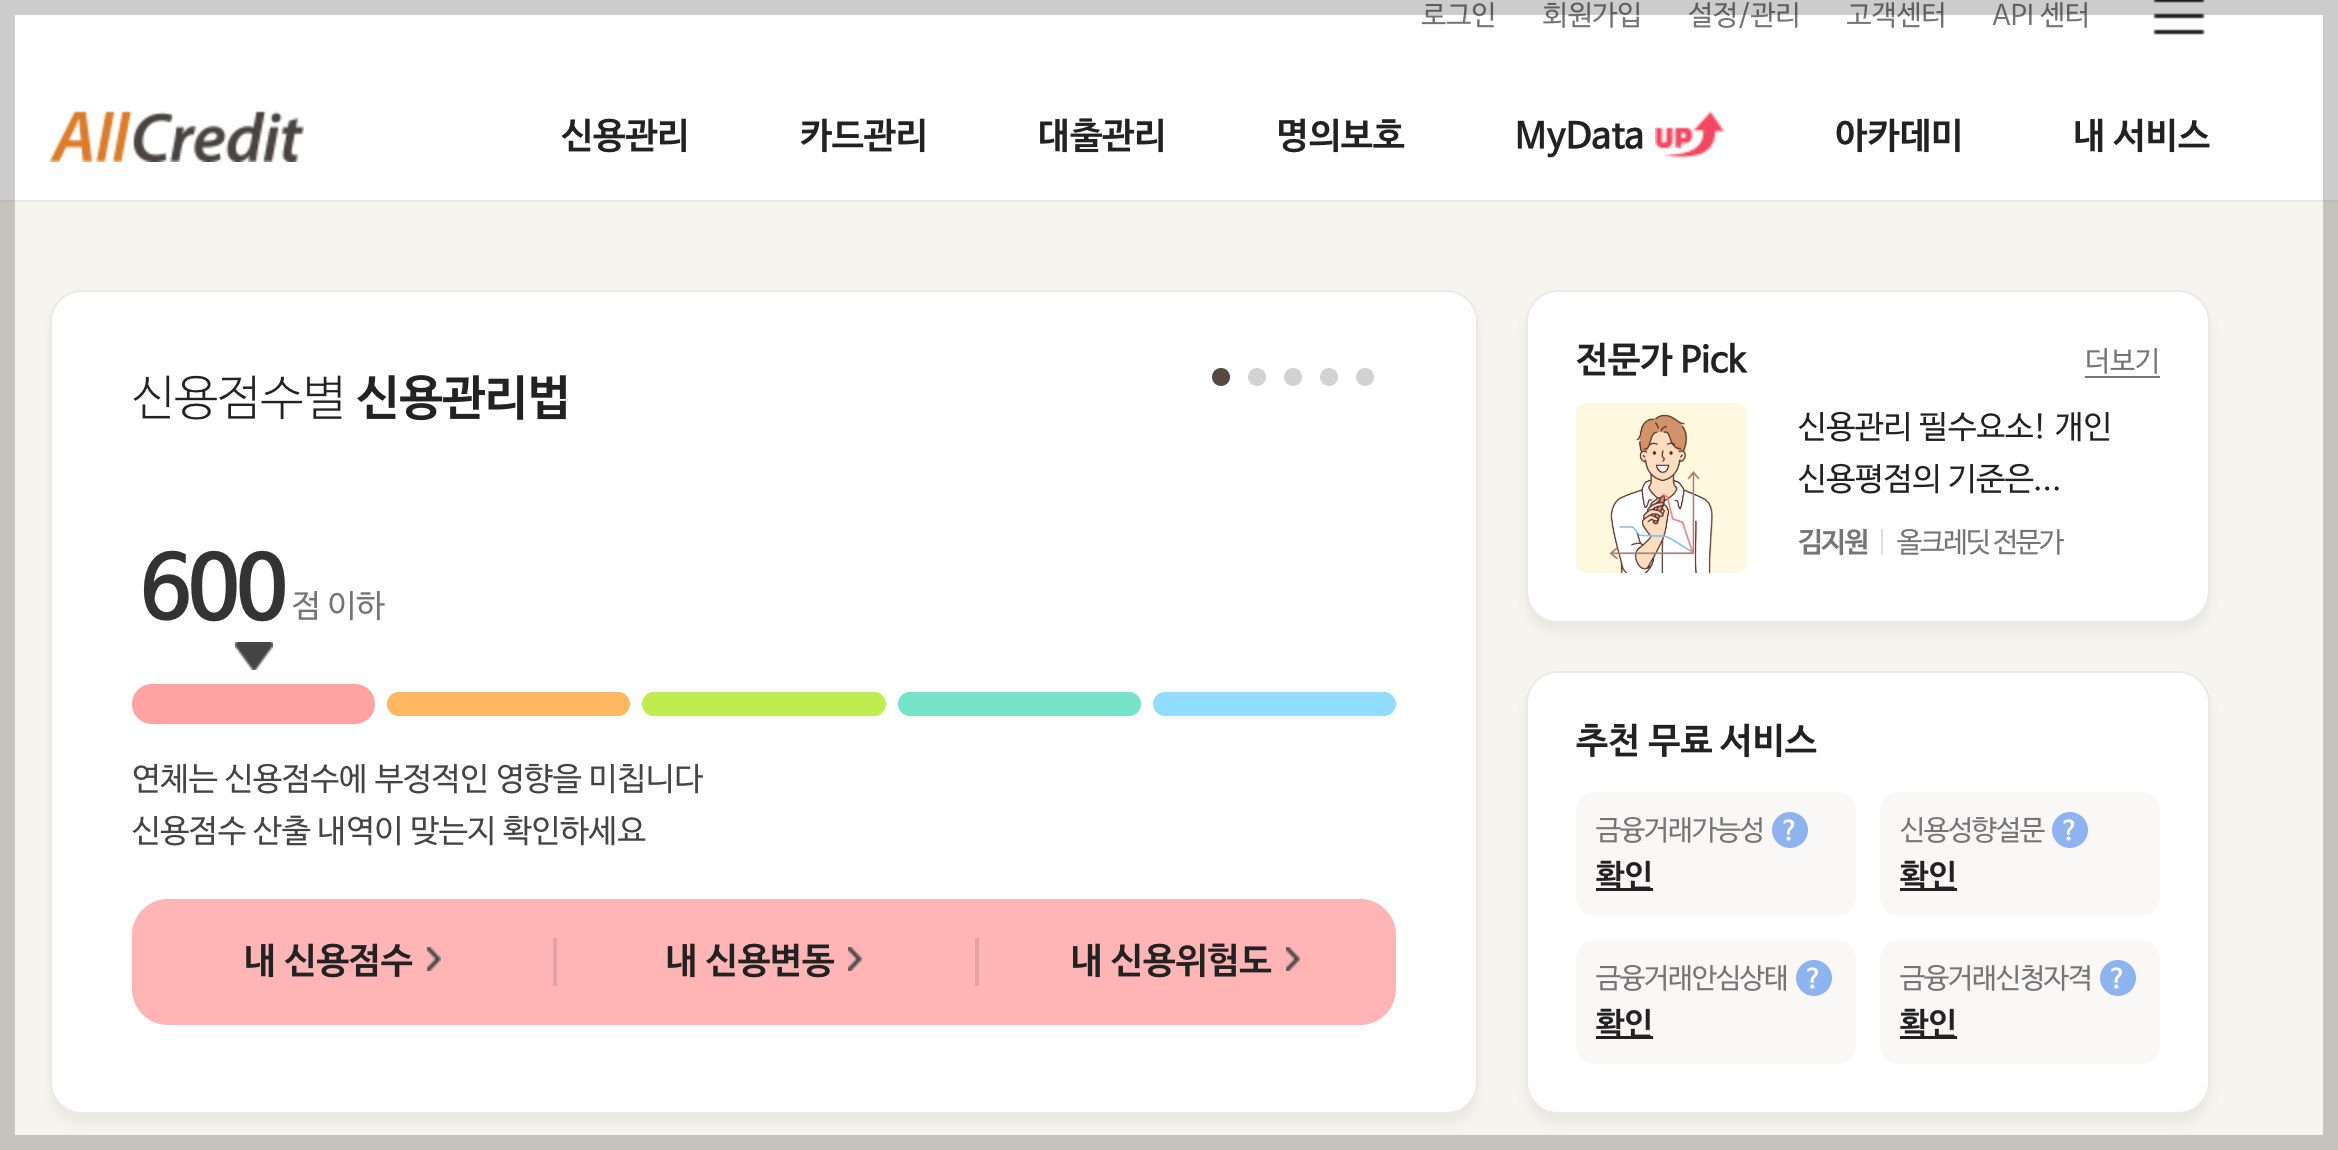Open the hamburger menu icon
The height and width of the screenshot is (1150, 2338).
(x=2178, y=18)
